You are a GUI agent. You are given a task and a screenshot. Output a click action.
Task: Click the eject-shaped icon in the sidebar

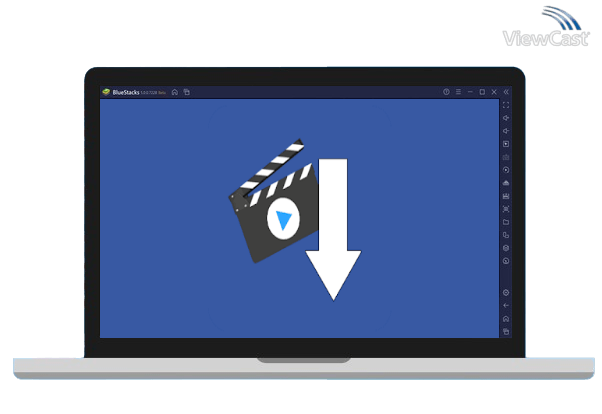506,183
